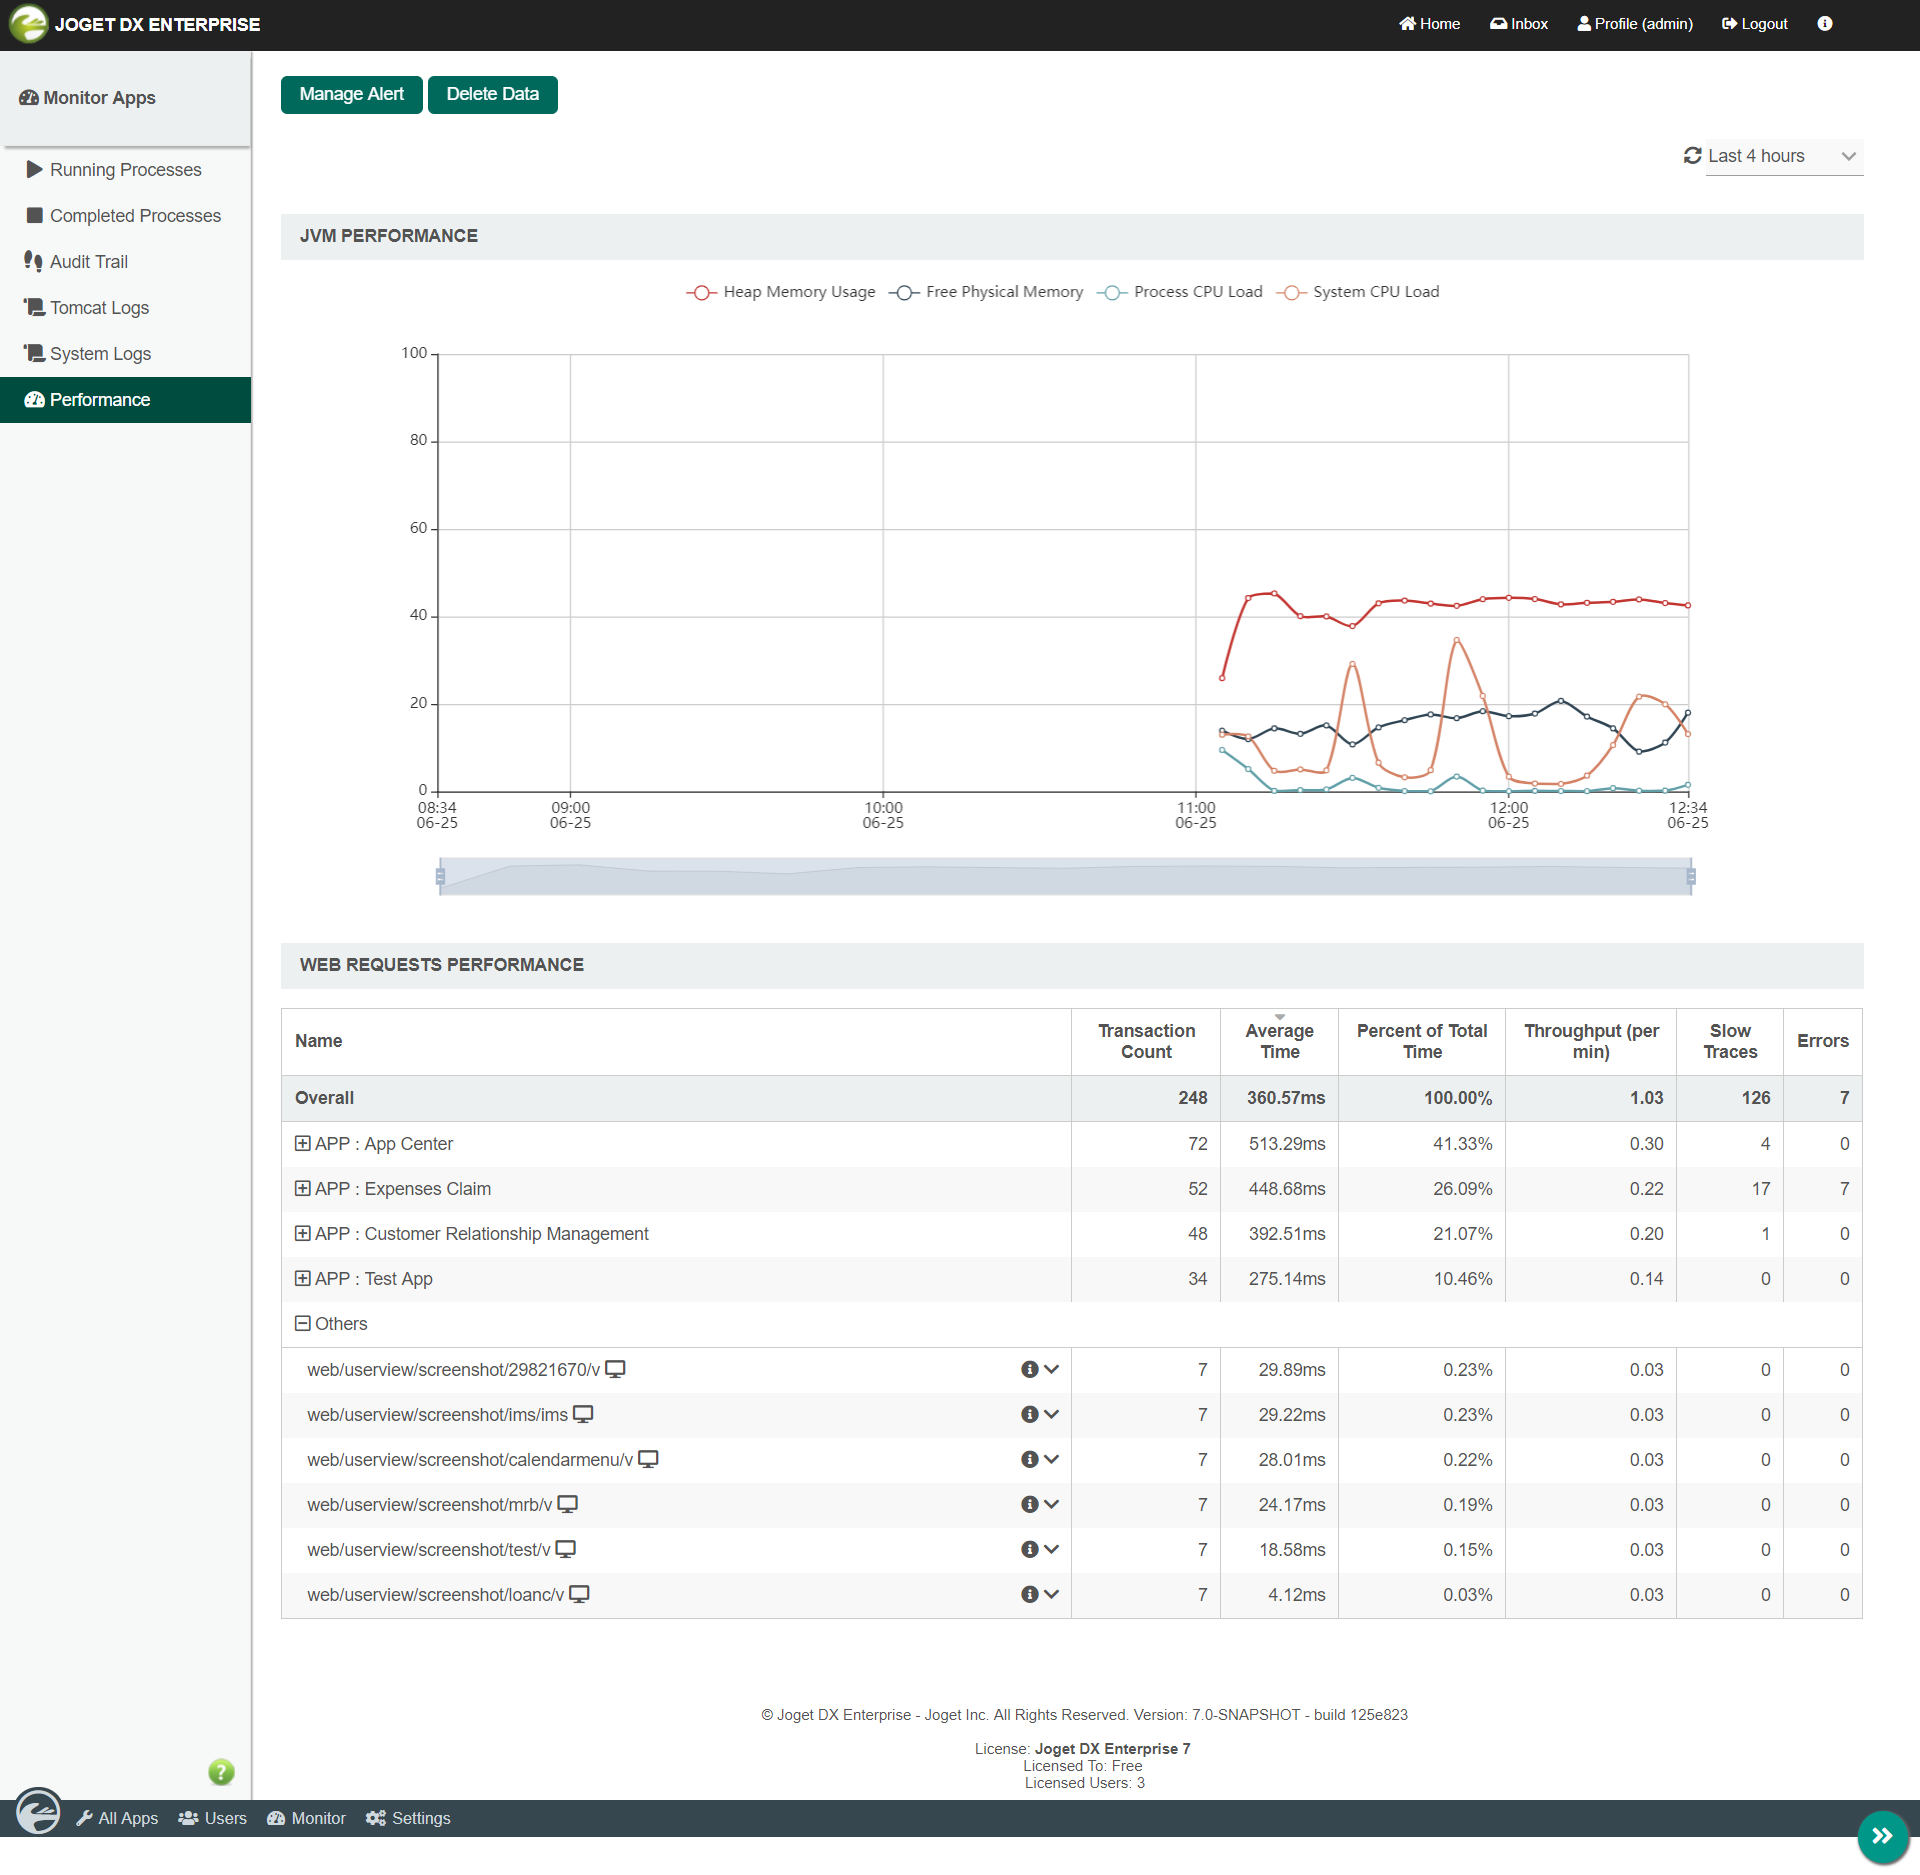Image resolution: width=1920 pixels, height=1875 pixels.
Task: Click the refresh icon beside Last 4 hours
Action: [x=1692, y=156]
